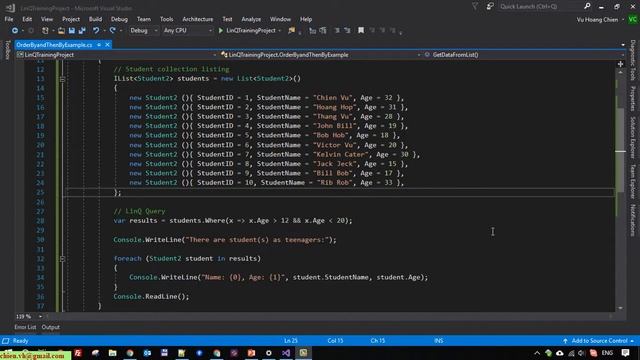Screen dimensions: 640x360
Task: Click the Open File folder icon
Action: pos(61,31)
